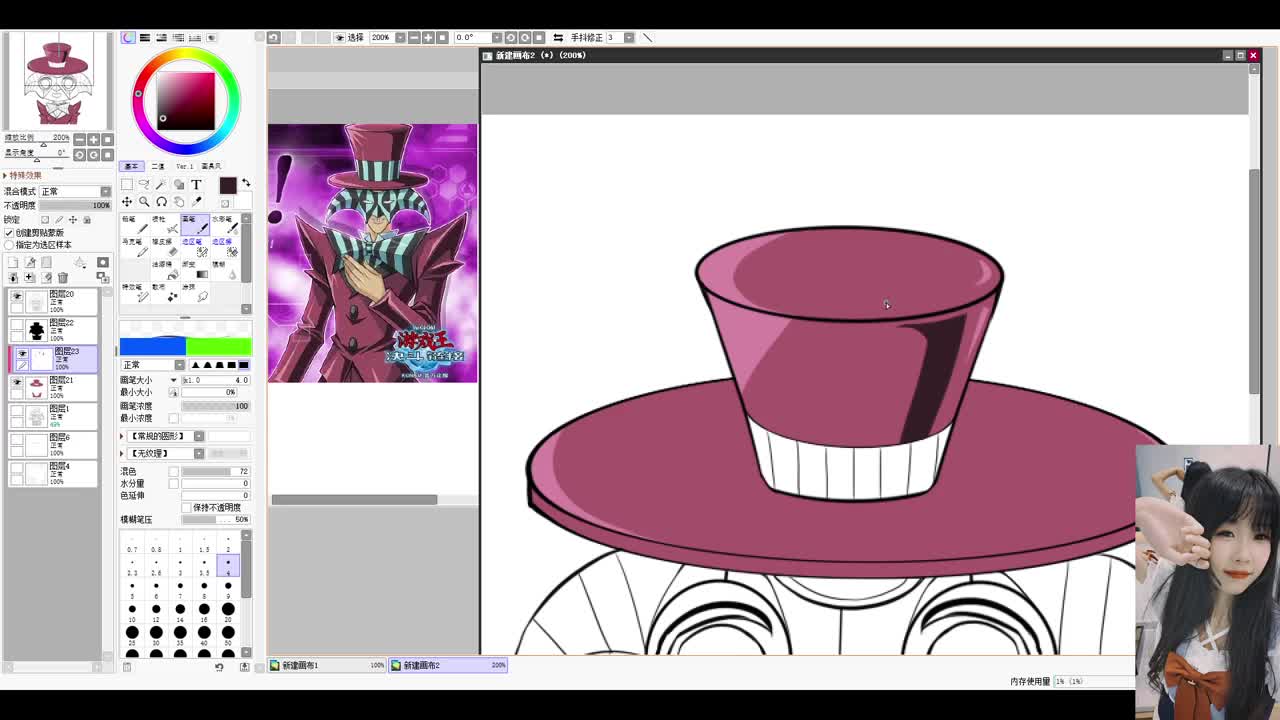
Task: Select the rotate view tool
Action: pos(162,202)
